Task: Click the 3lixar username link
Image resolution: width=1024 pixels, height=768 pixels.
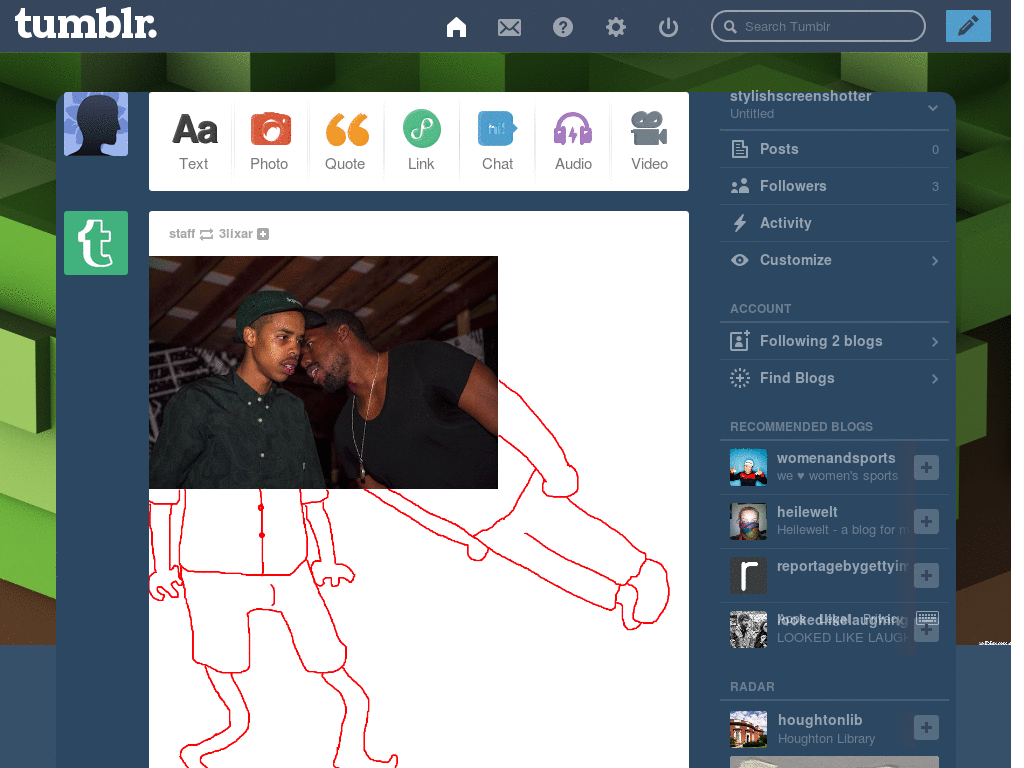Action: (x=234, y=233)
